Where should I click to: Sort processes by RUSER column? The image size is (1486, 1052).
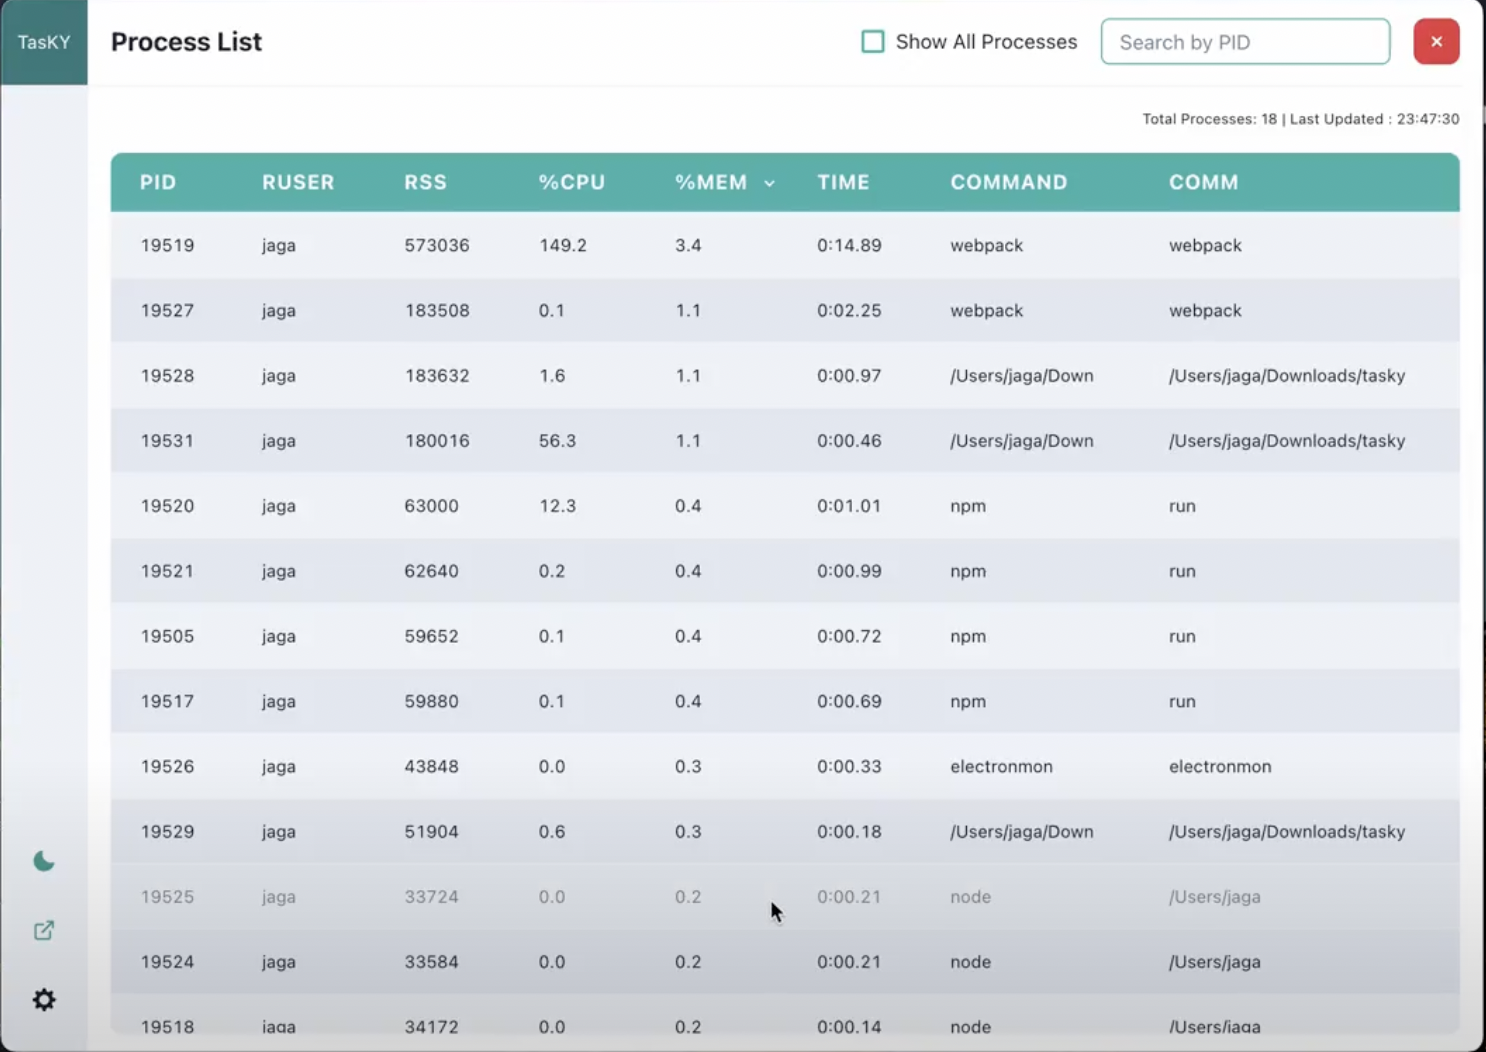[x=297, y=182]
